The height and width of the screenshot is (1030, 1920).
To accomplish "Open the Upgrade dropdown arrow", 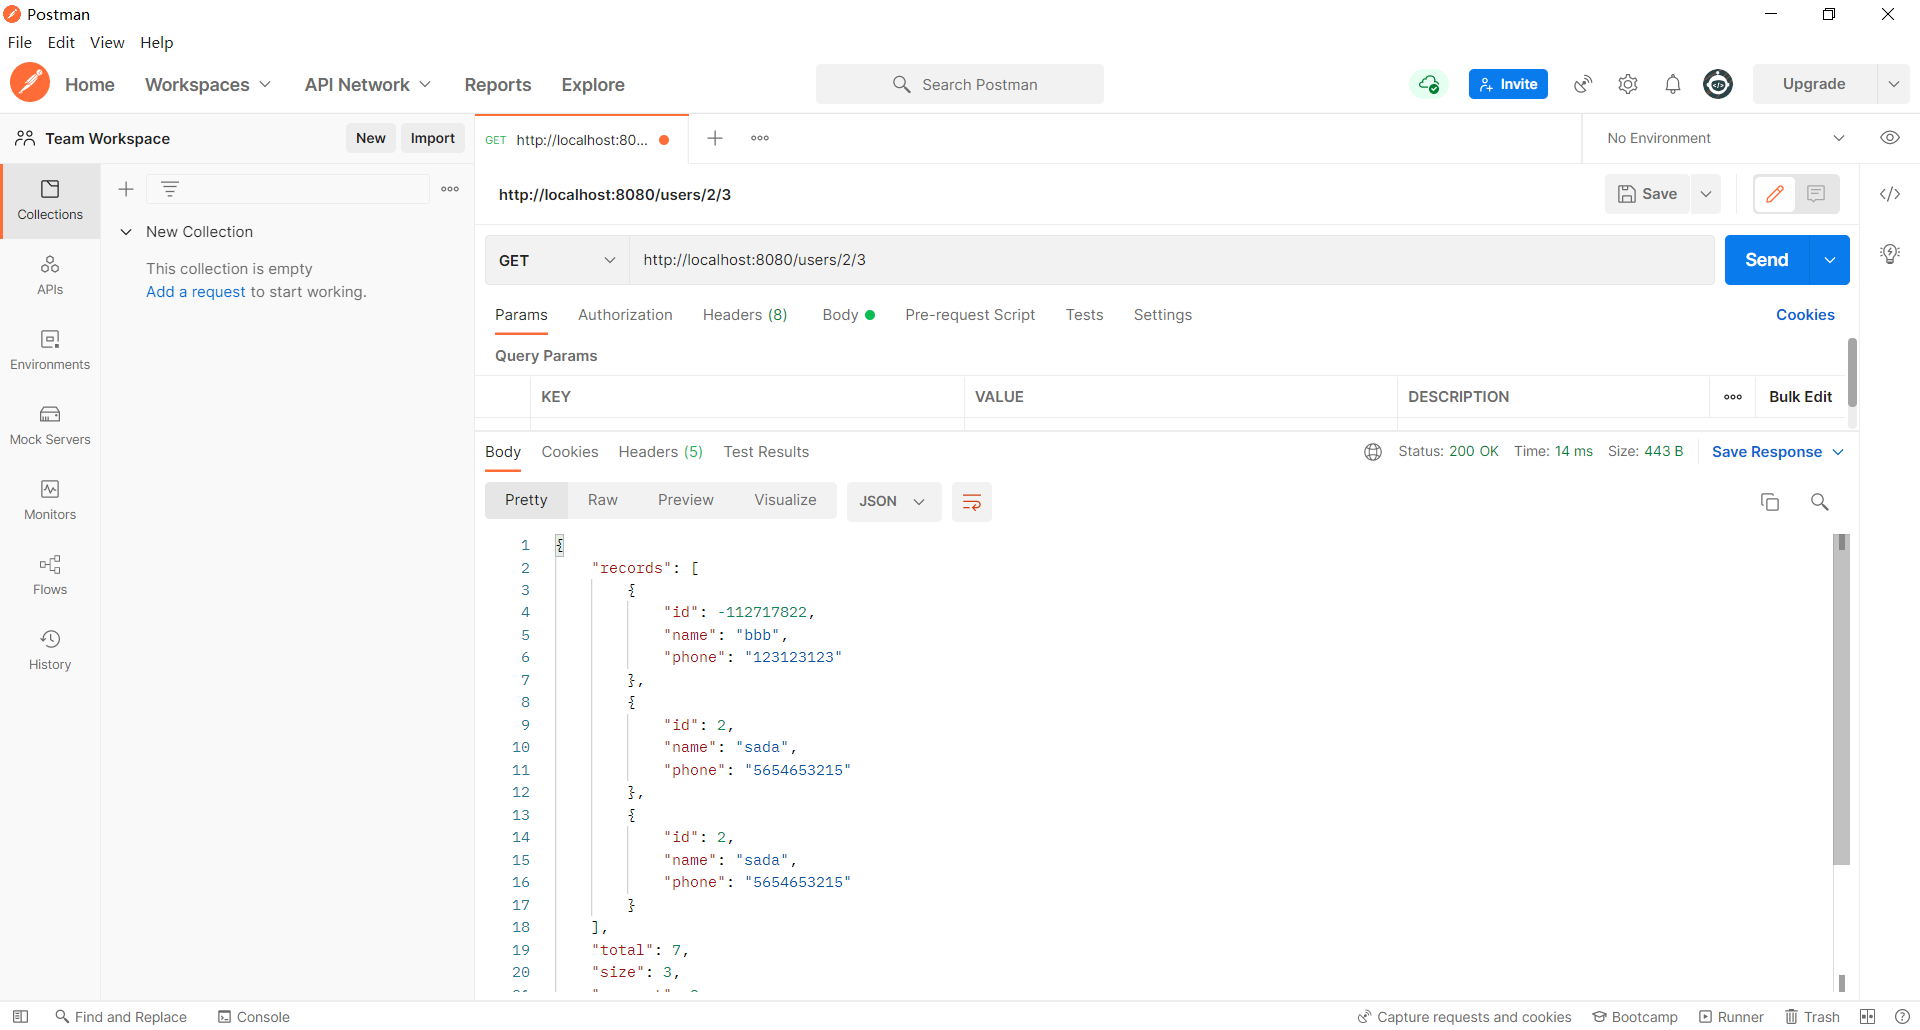I will [1894, 84].
